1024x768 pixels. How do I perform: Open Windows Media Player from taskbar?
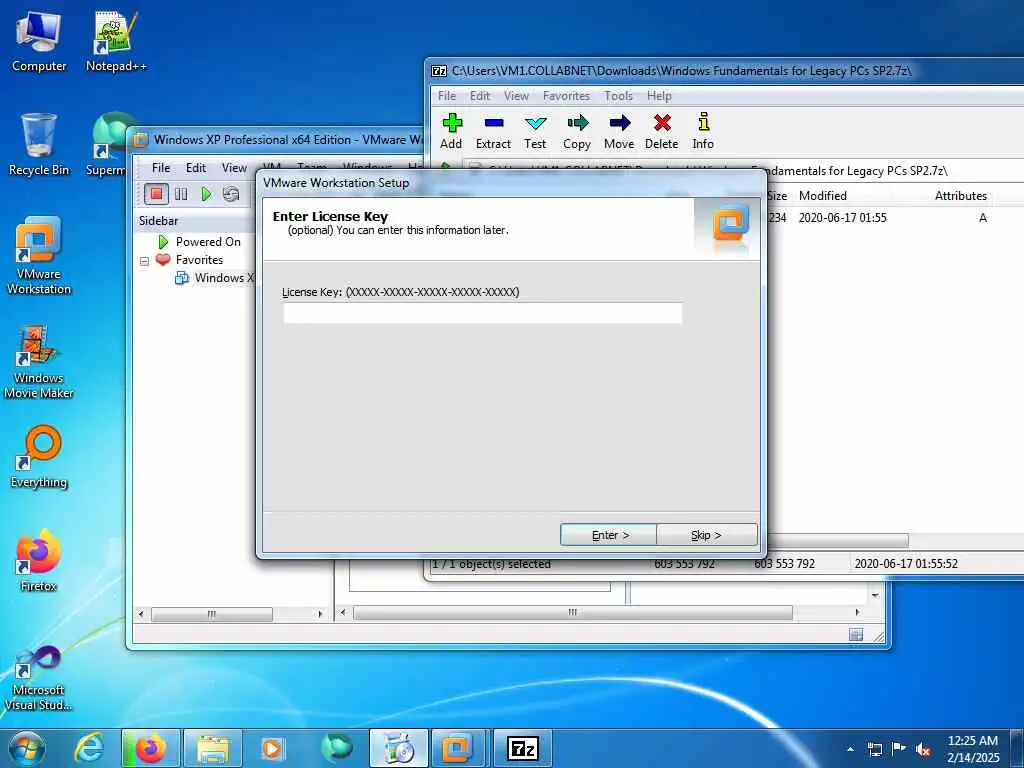pyautogui.click(x=273, y=748)
